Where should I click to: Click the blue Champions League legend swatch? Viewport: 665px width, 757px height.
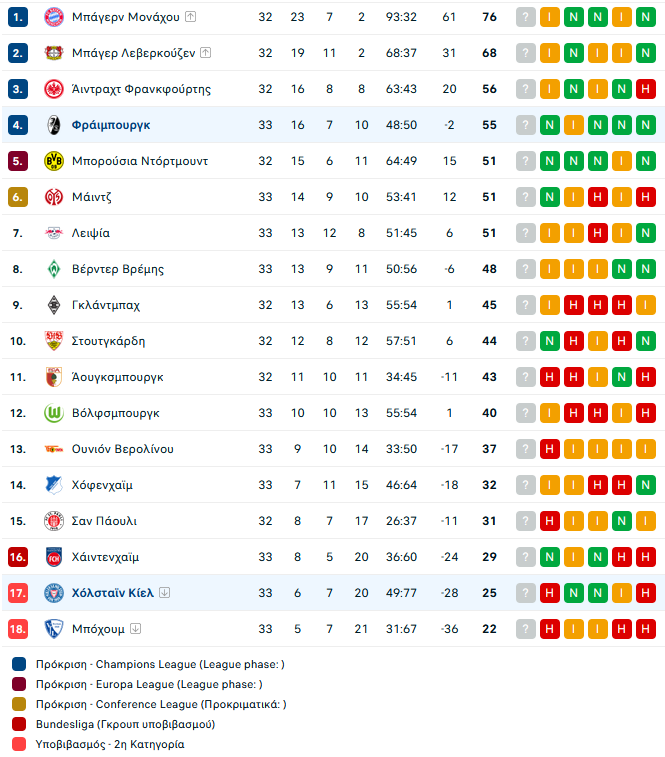tap(20, 664)
